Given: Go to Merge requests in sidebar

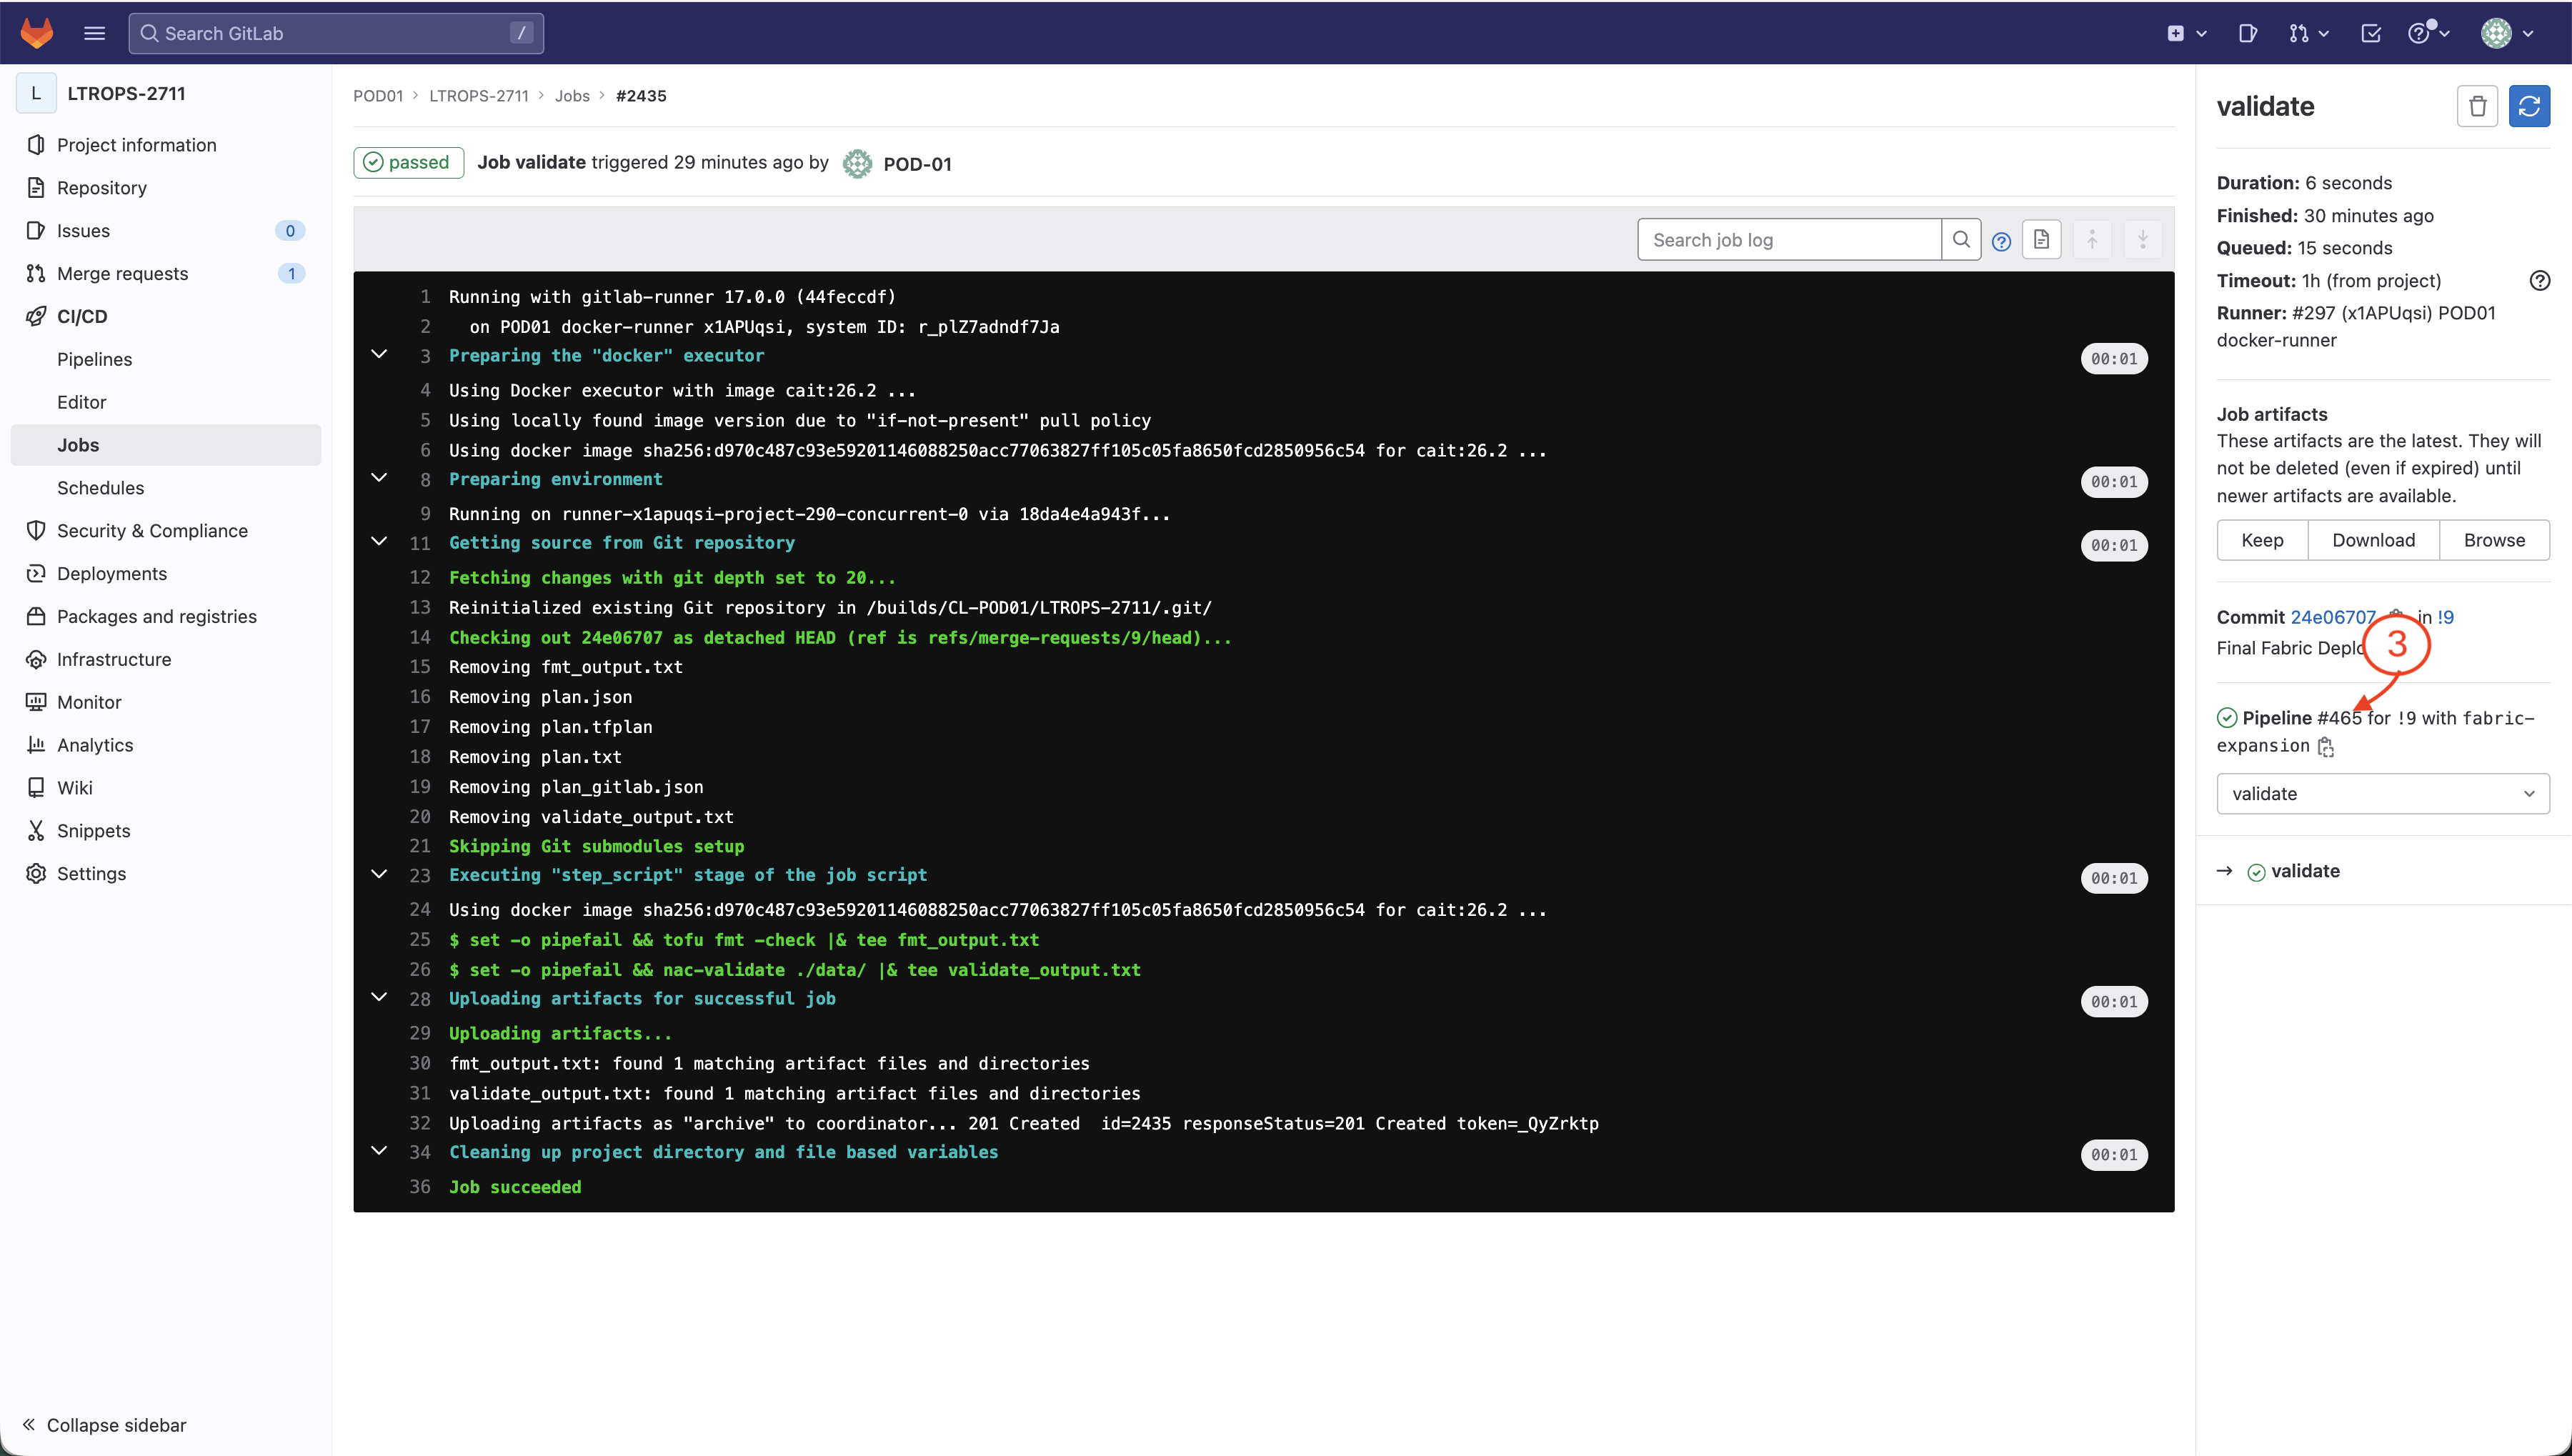Looking at the screenshot, I should tap(122, 273).
